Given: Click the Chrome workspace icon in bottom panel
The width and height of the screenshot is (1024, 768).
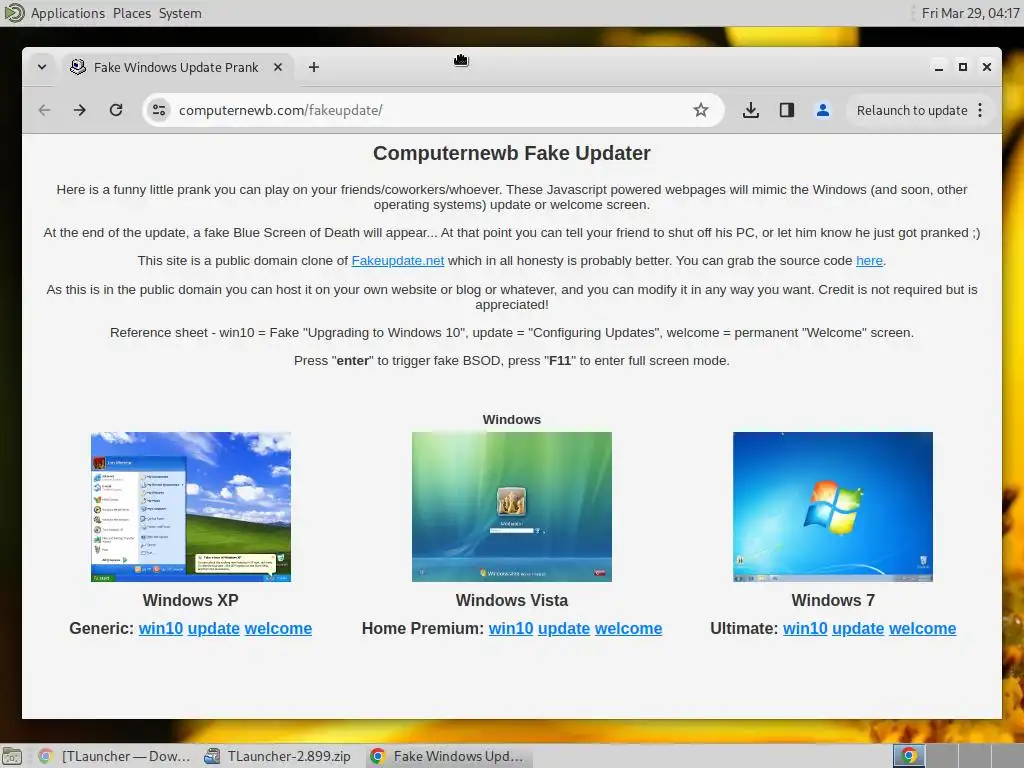Looking at the screenshot, I should tap(909, 756).
